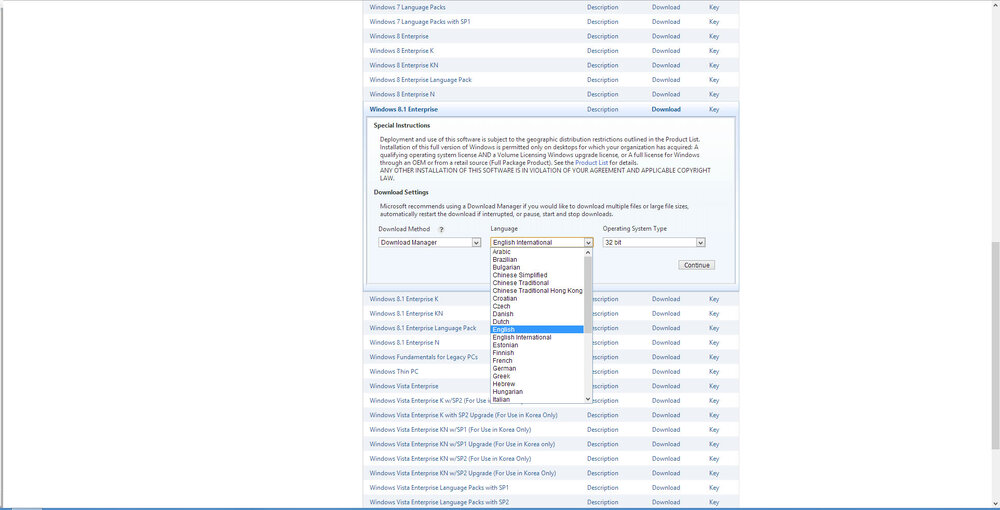Open Description for Windows 8 Enterprise N
The image size is (1000, 510).
coord(603,94)
